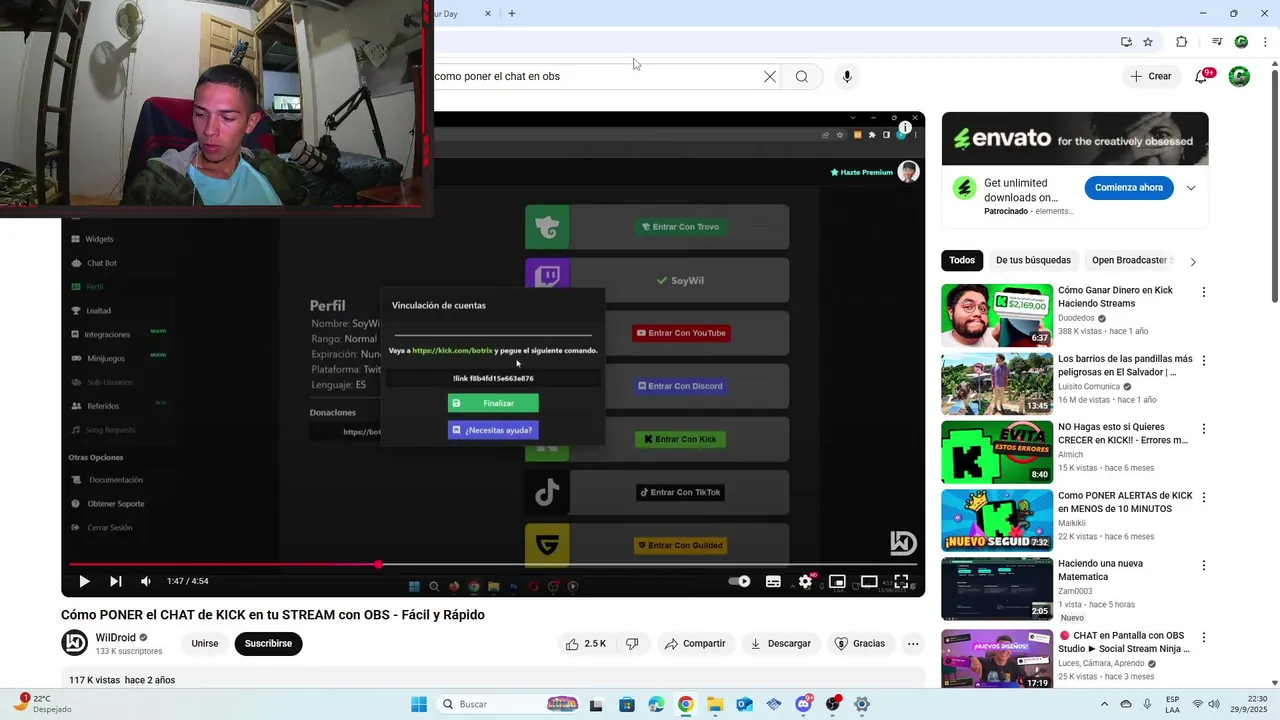Open the browser extensions puzzle icon
Viewport: 1280px width, 720px height.
pos(1182,42)
